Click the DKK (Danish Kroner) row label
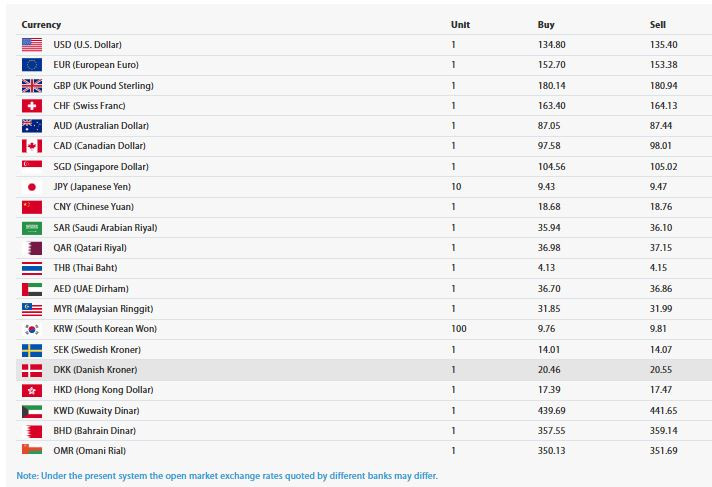712x487 pixels. coord(95,370)
